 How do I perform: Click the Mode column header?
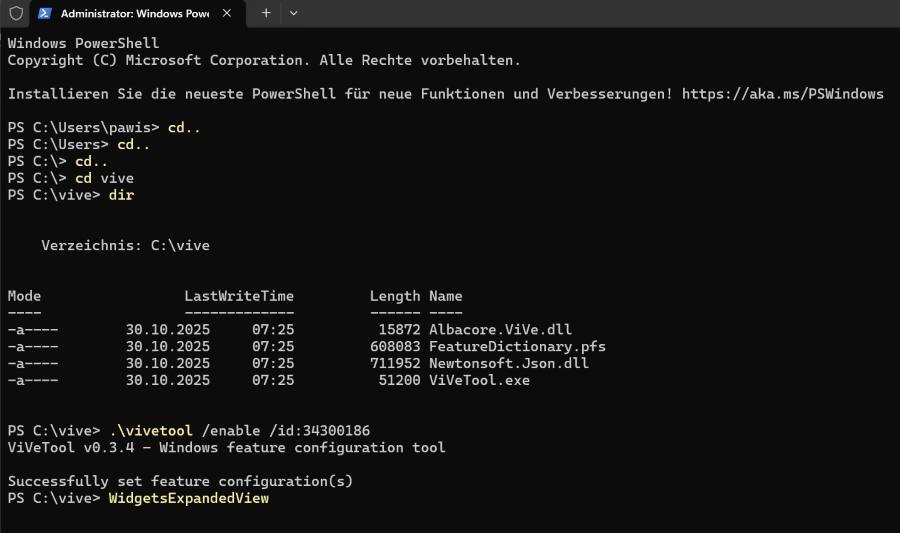25,296
